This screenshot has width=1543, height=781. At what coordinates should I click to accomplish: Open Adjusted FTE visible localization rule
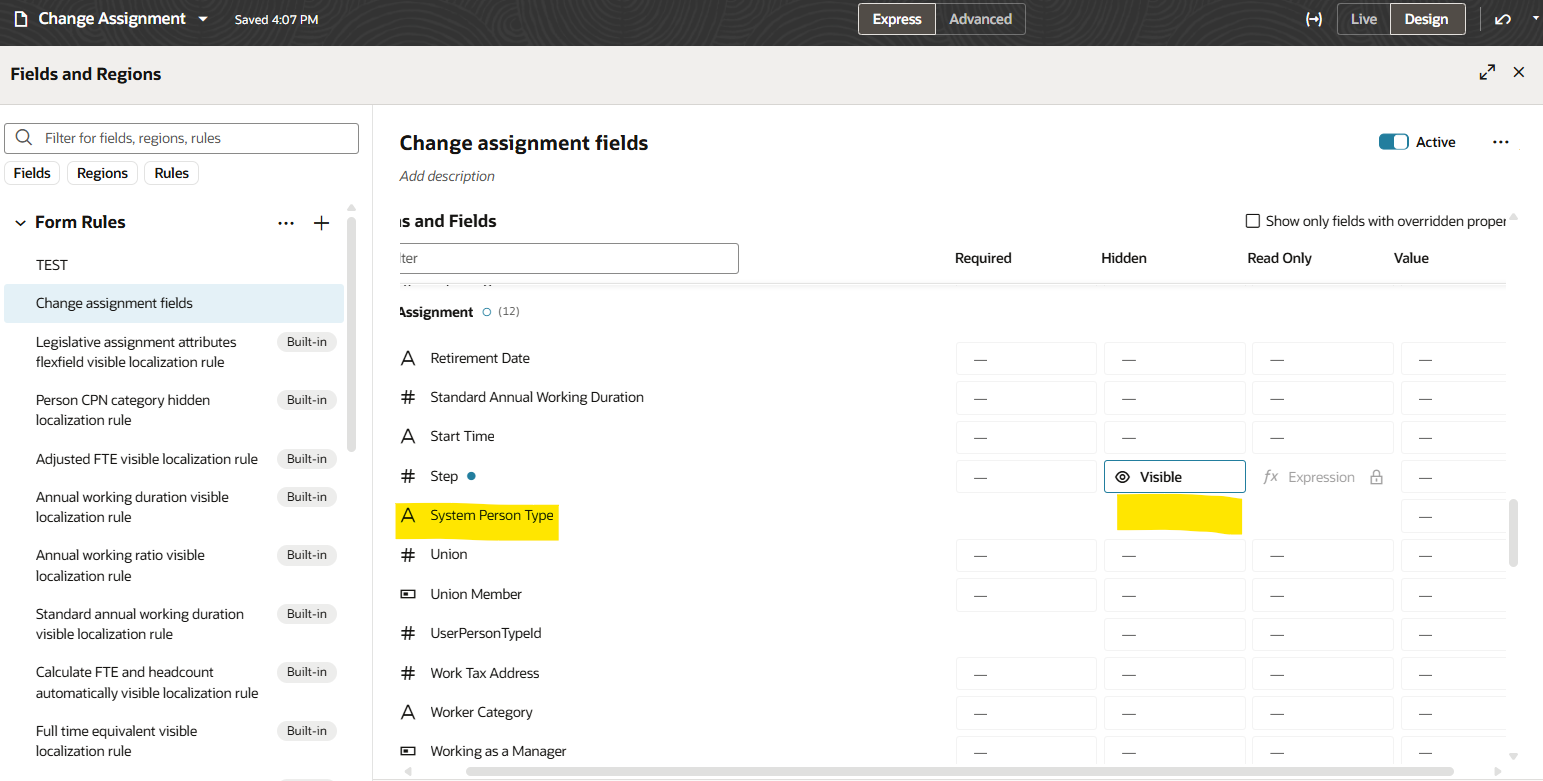pyautogui.click(x=174, y=459)
